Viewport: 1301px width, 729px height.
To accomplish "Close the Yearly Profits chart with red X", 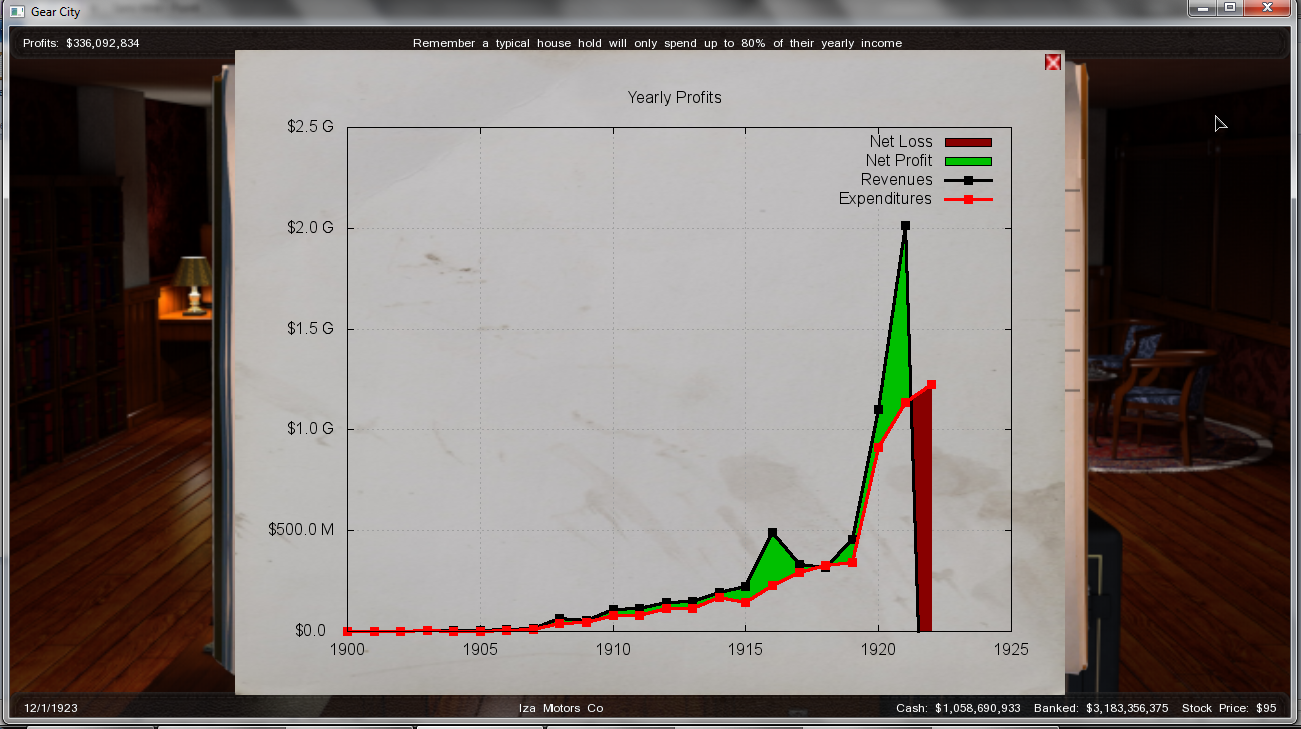I will coord(1052,62).
